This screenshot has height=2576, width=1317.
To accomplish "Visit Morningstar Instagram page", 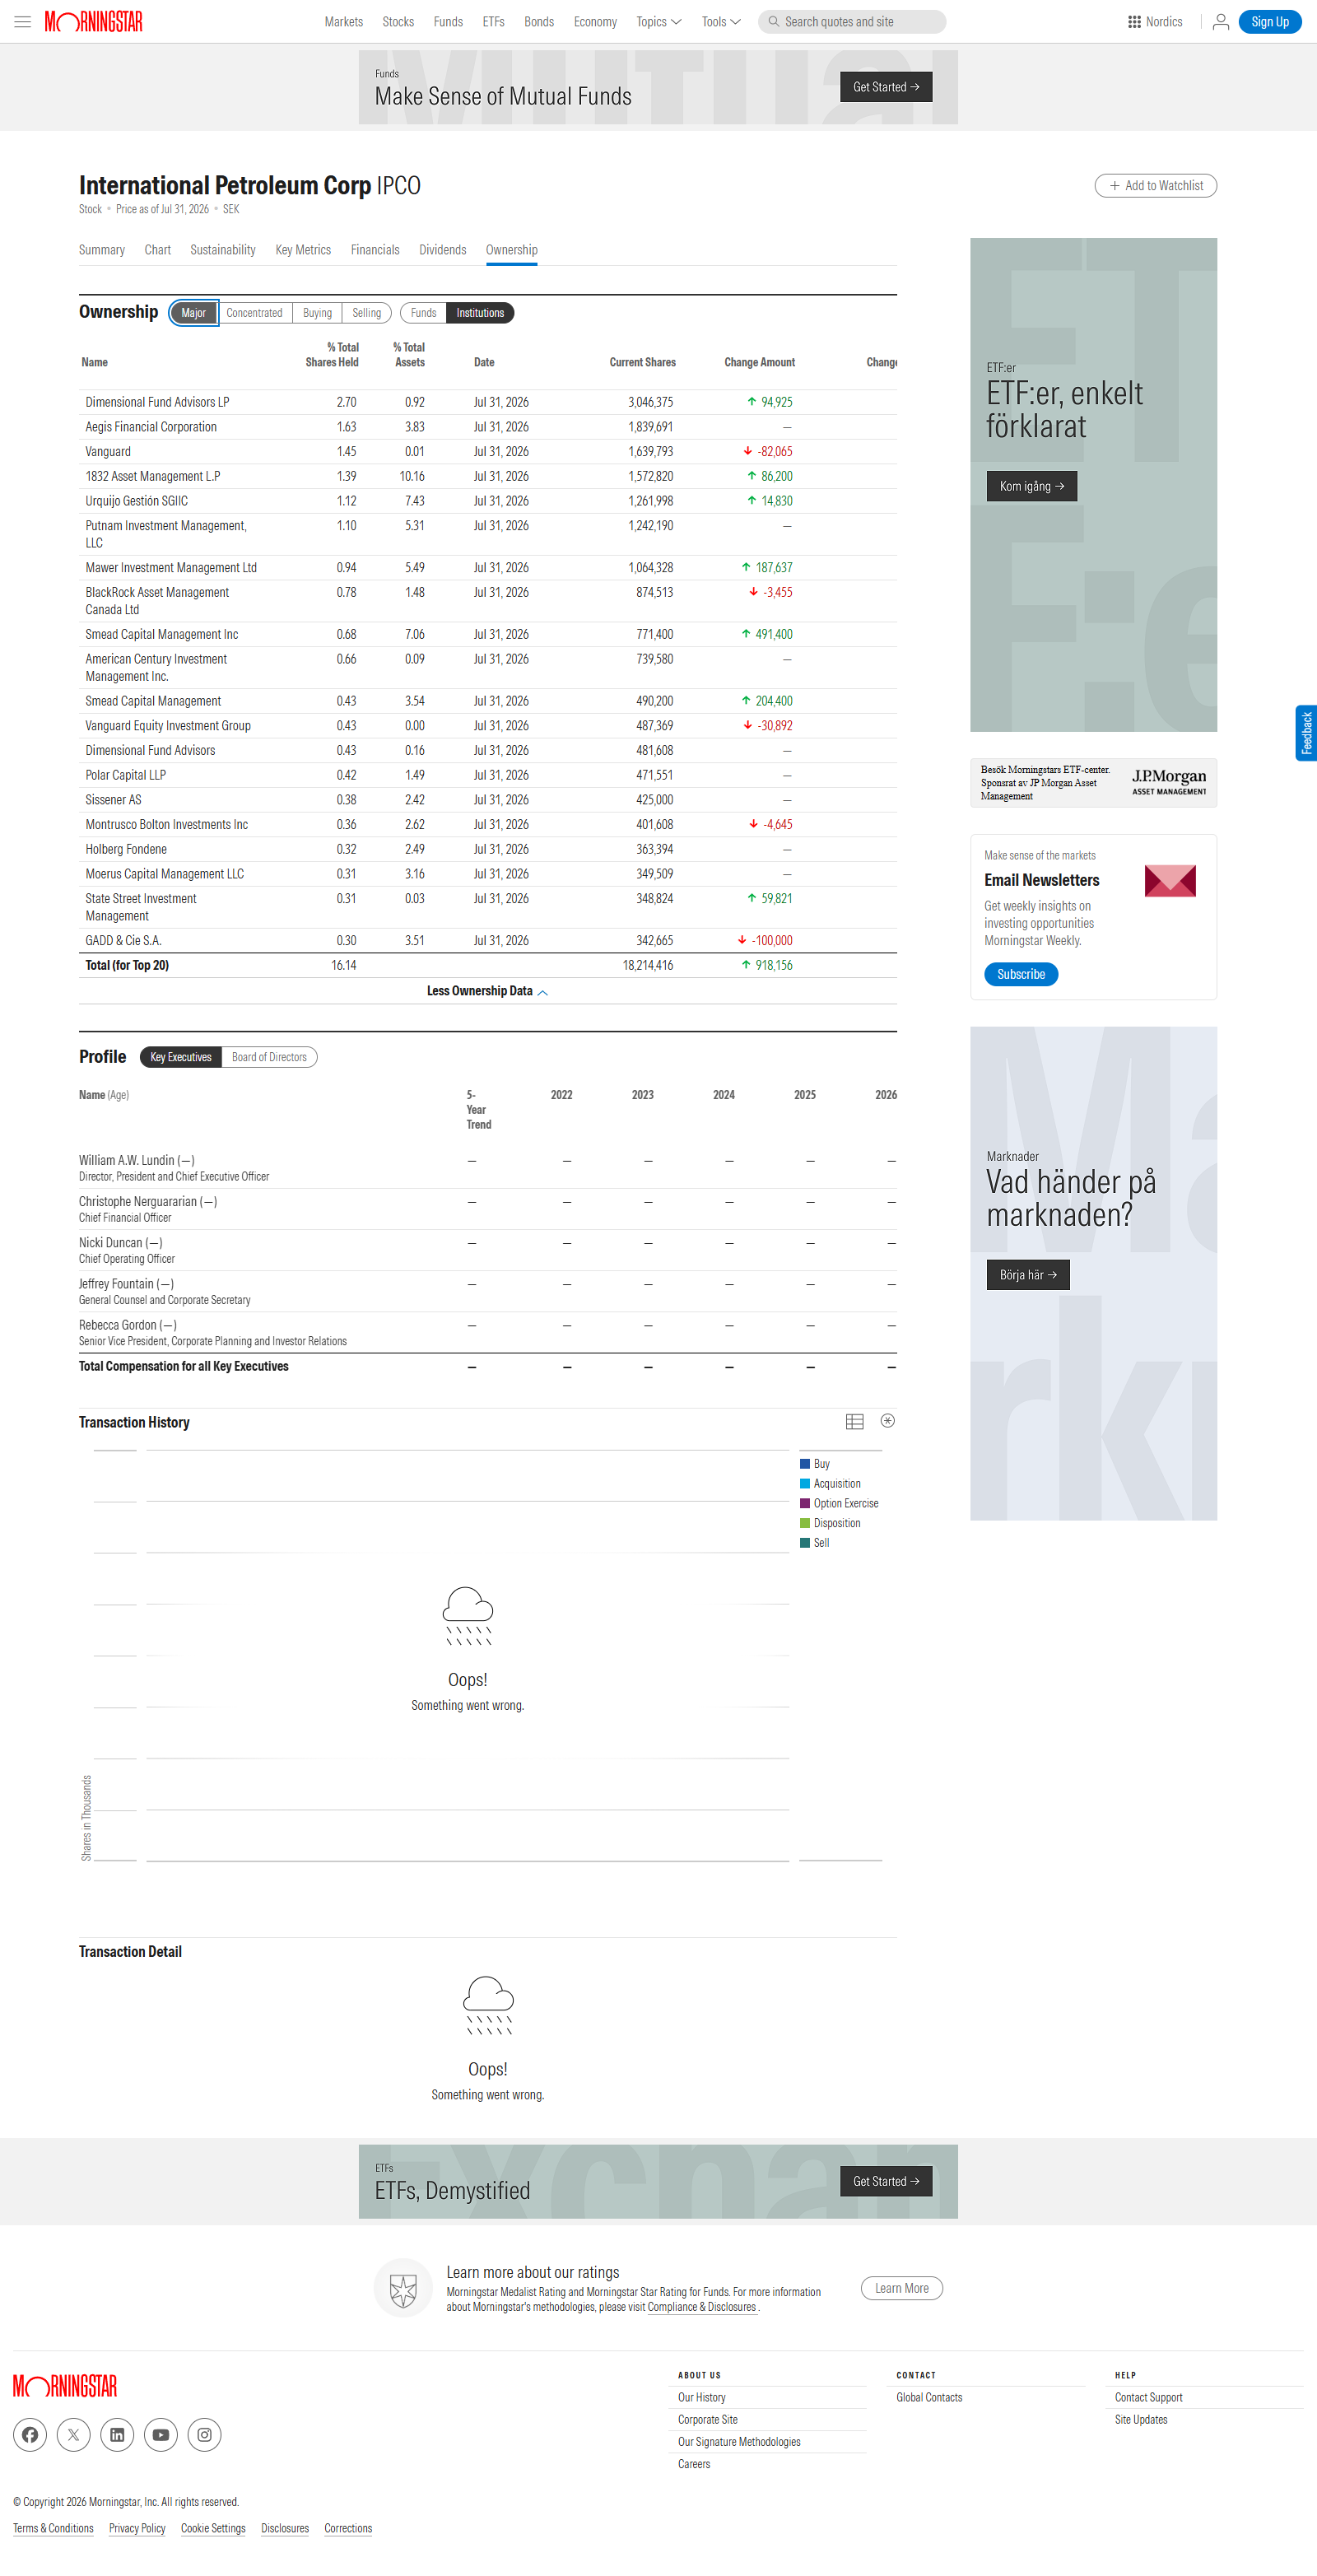I will (204, 2434).
